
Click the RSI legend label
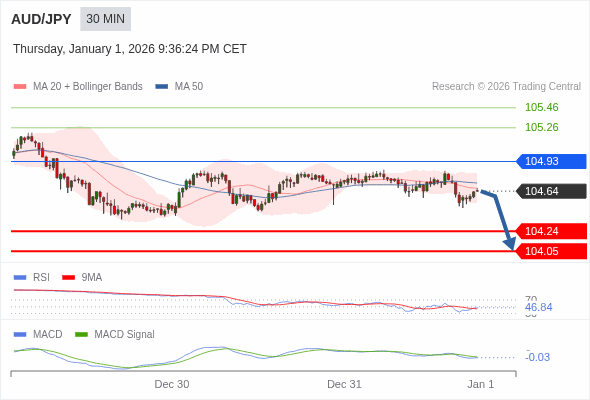(41, 278)
